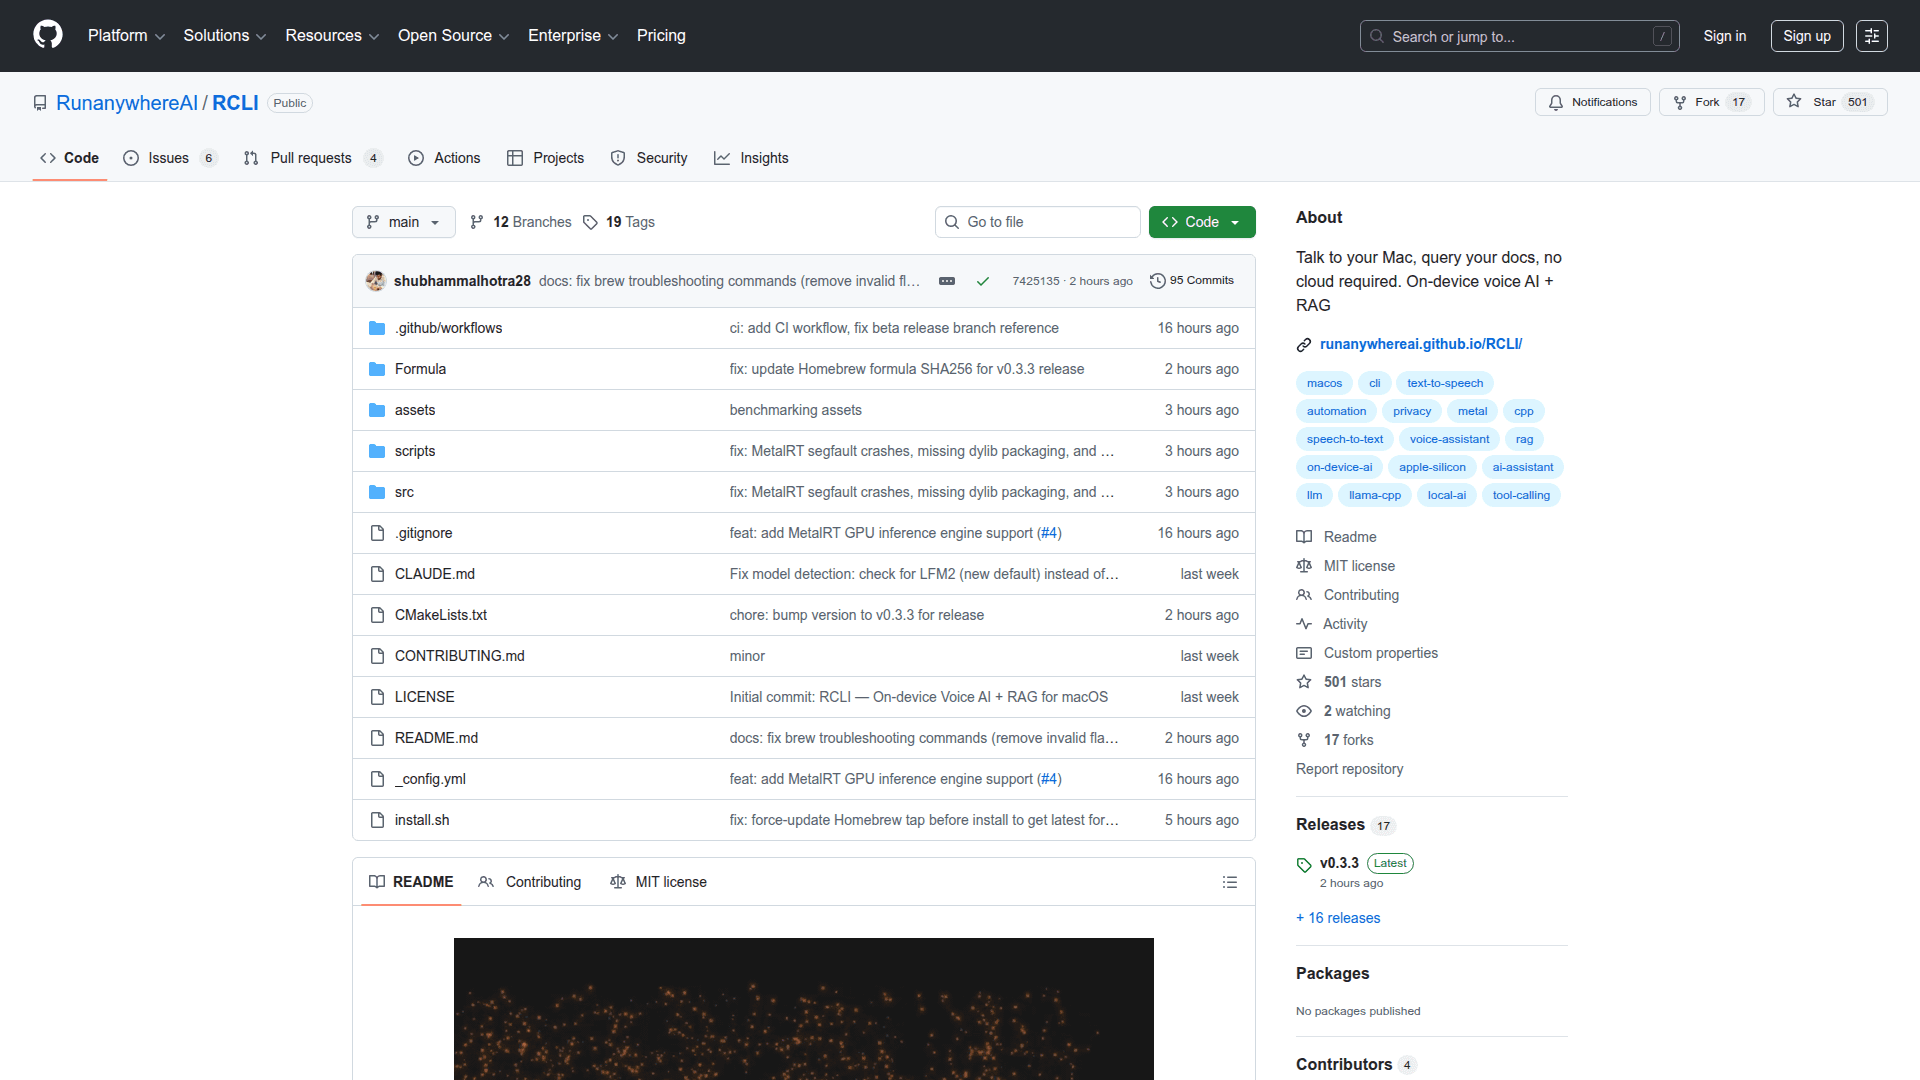Open the main branch dropdown

click(x=403, y=222)
